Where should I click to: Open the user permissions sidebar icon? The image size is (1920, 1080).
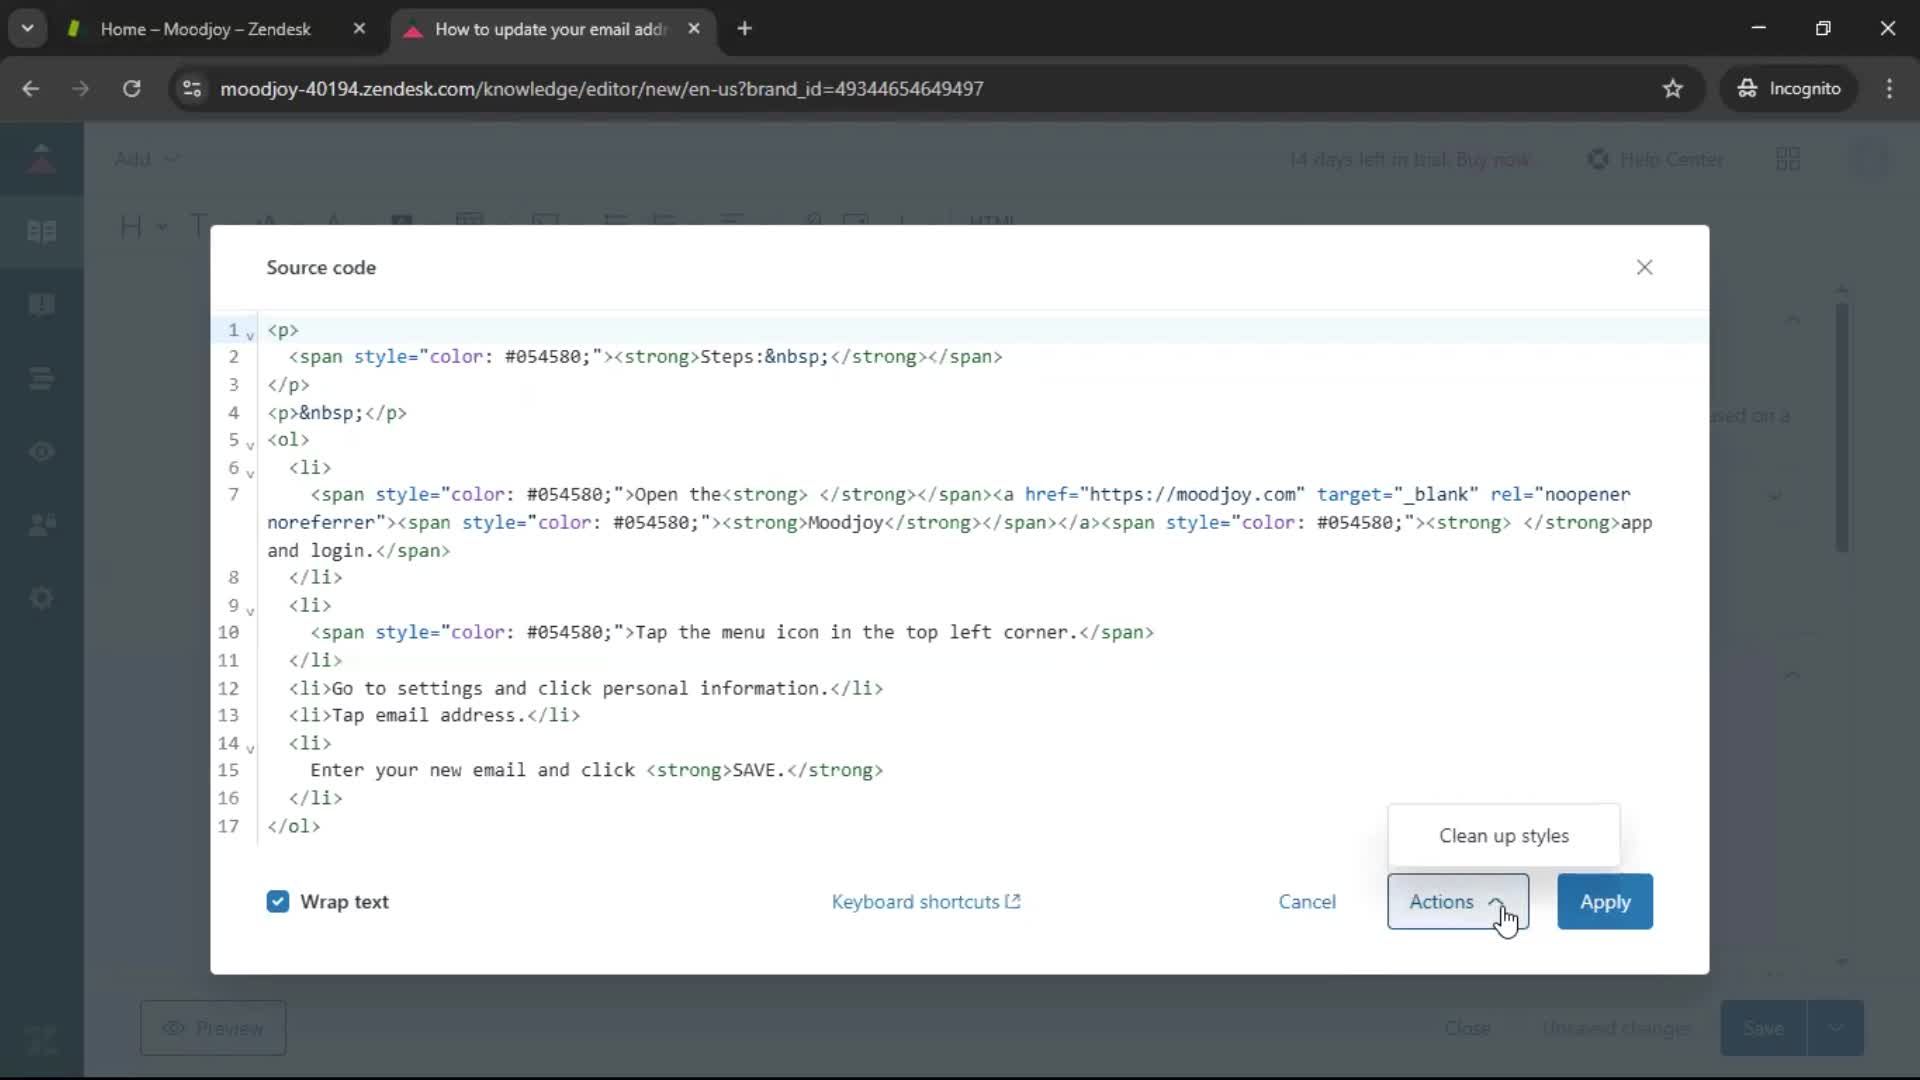click(41, 525)
